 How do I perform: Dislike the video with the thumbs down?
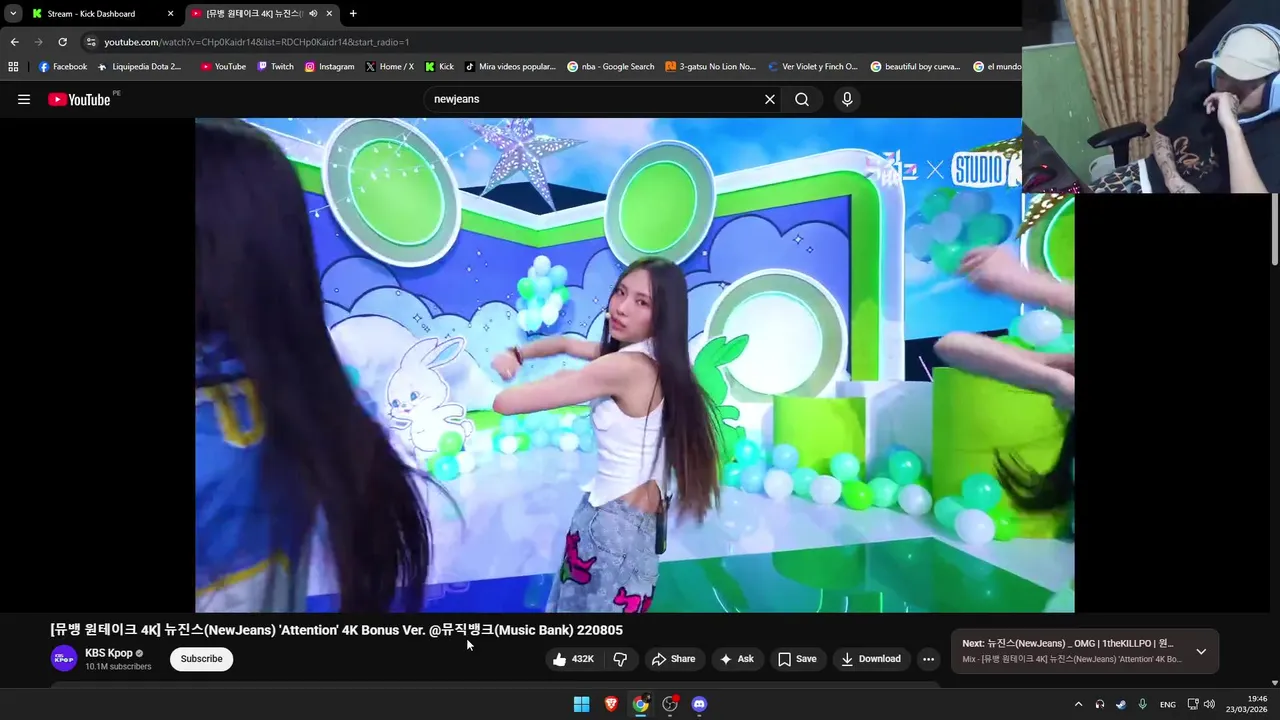tap(620, 659)
